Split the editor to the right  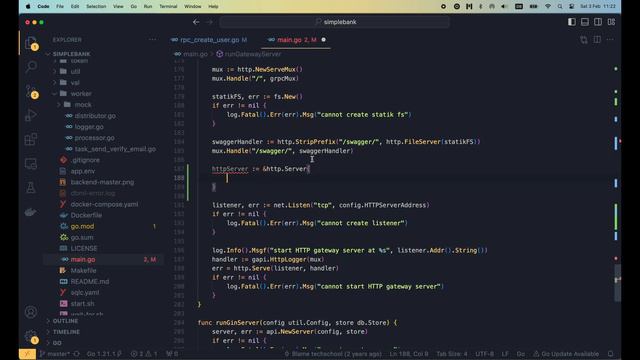pyautogui.click(x=597, y=40)
